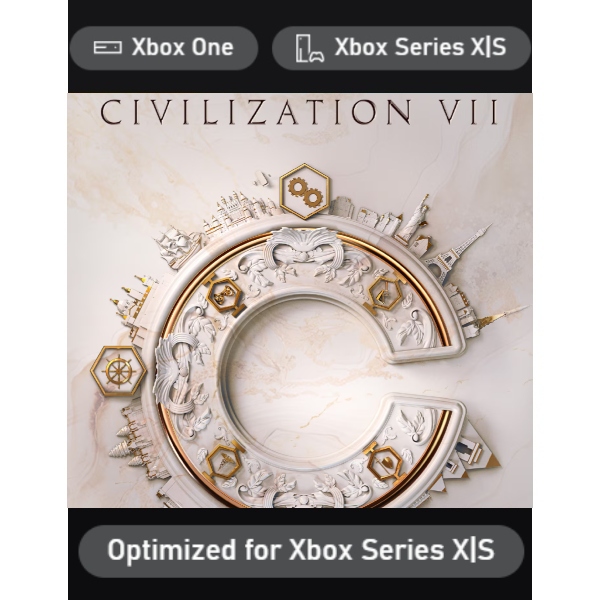The width and height of the screenshot is (600, 600).
Task: Click the top-right hexagon emblem inside the C
Action: [x=385, y=293]
